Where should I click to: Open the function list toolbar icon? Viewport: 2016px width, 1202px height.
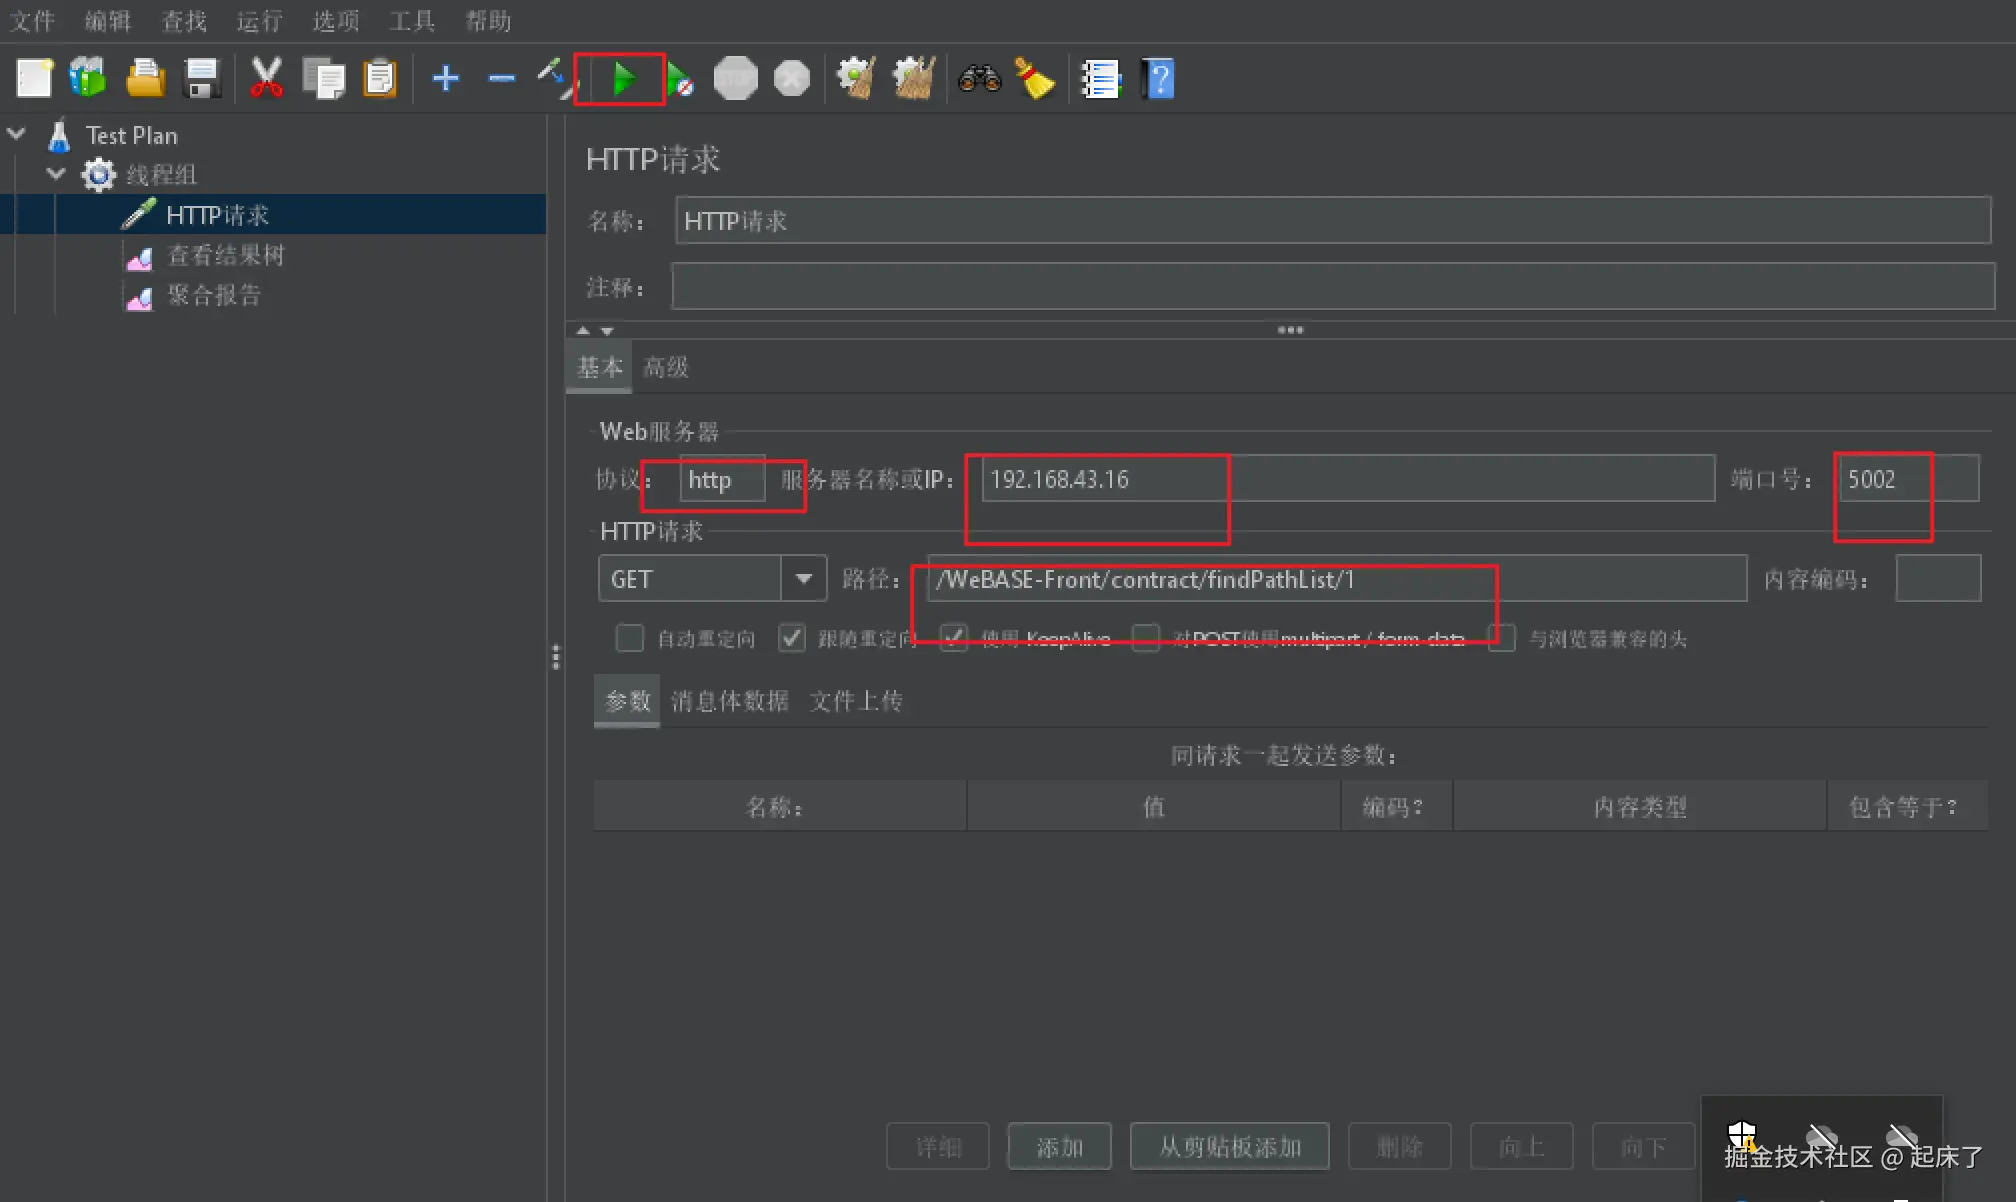coord(1101,78)
